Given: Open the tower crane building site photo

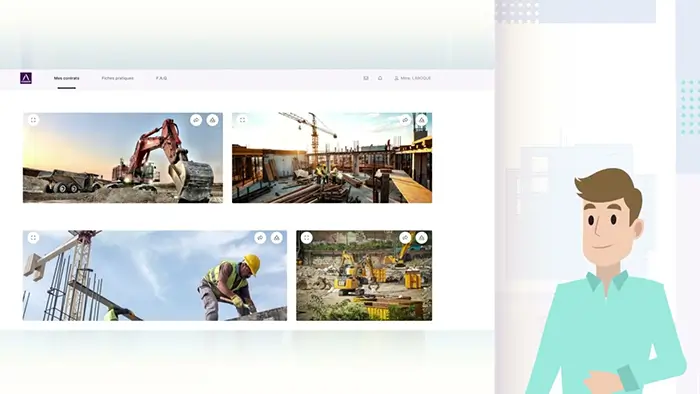Looking at the screenshot, I should tap(332, 158).
